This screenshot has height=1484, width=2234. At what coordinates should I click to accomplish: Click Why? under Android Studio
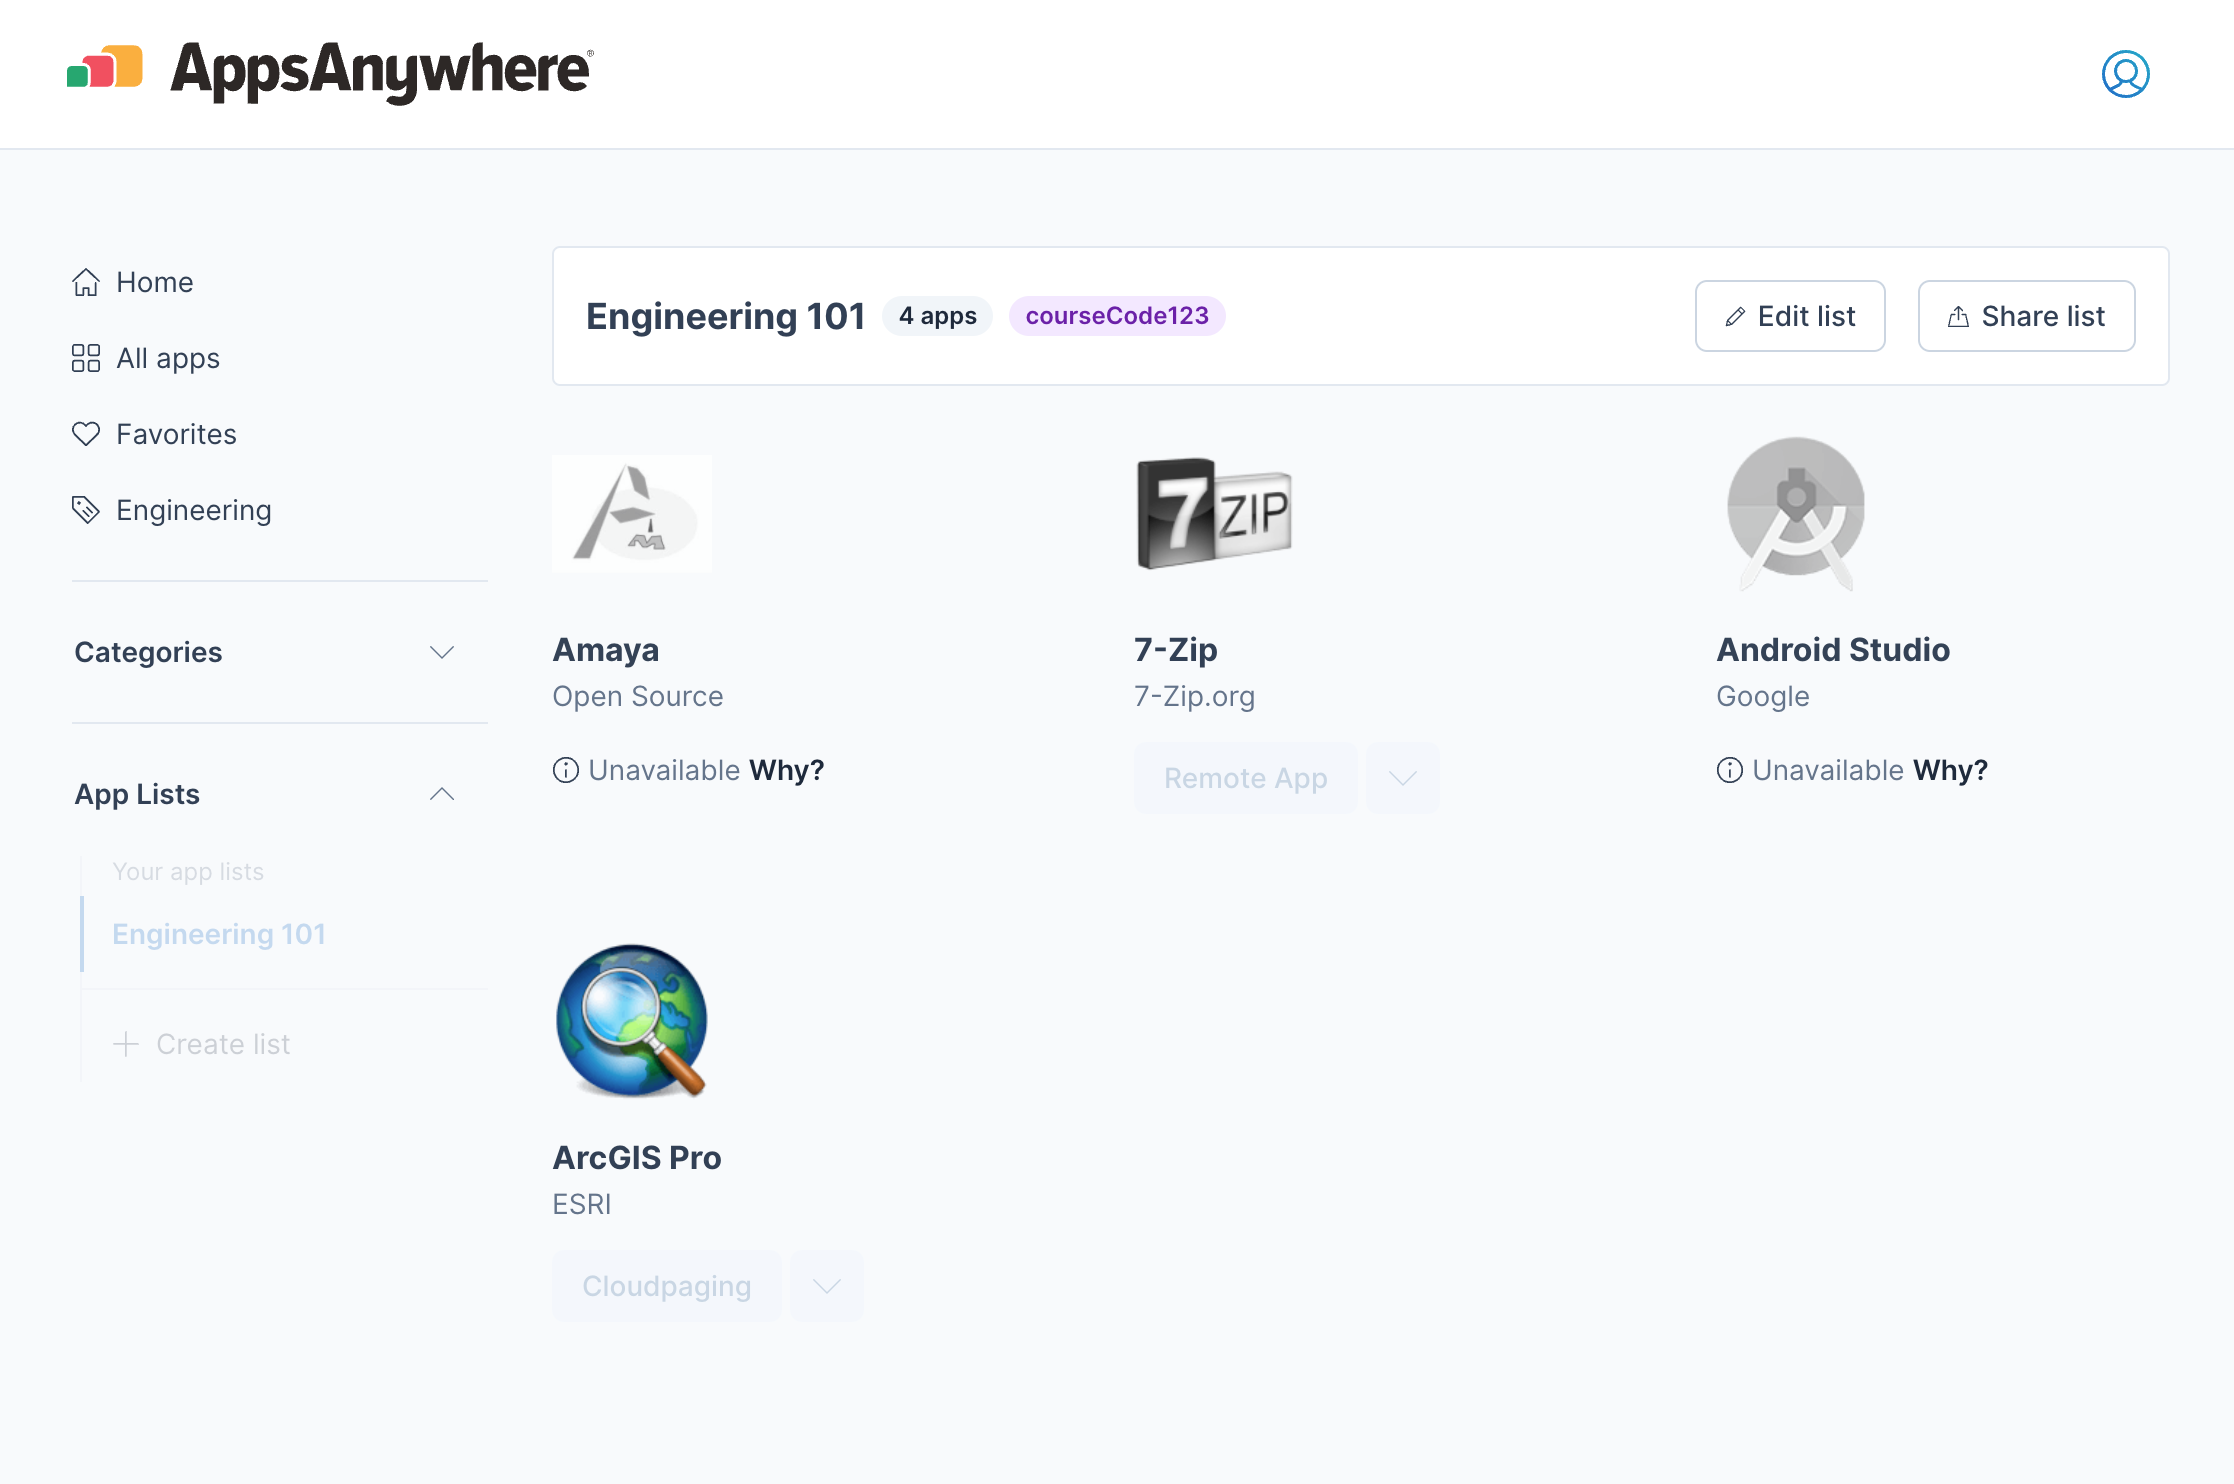[1950, 770]
